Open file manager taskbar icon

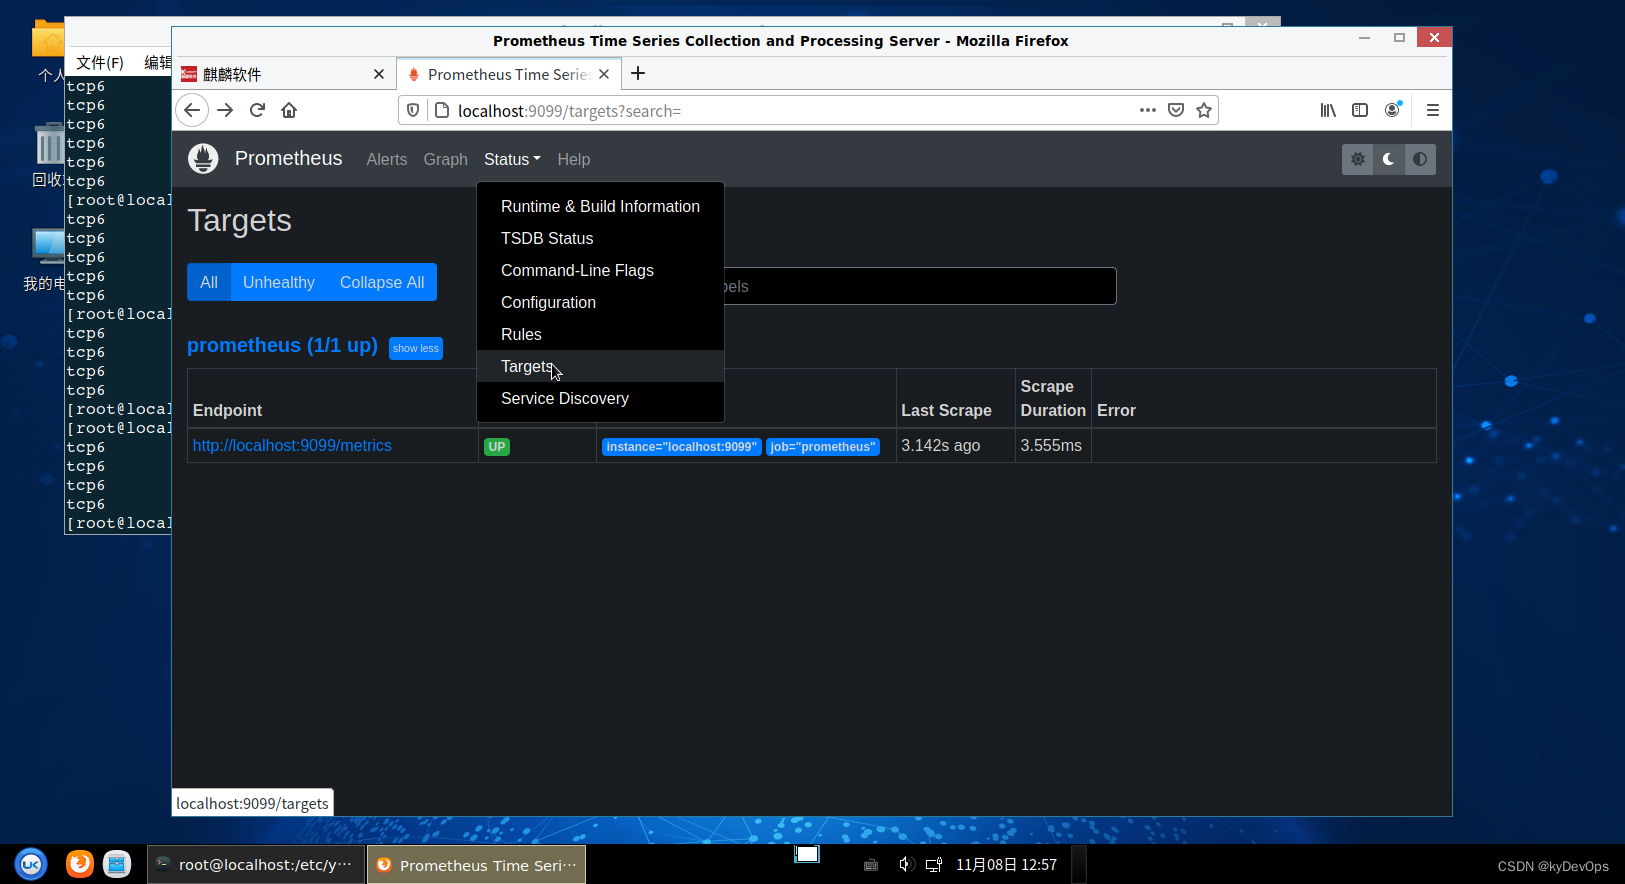click(x=117, y=864)
